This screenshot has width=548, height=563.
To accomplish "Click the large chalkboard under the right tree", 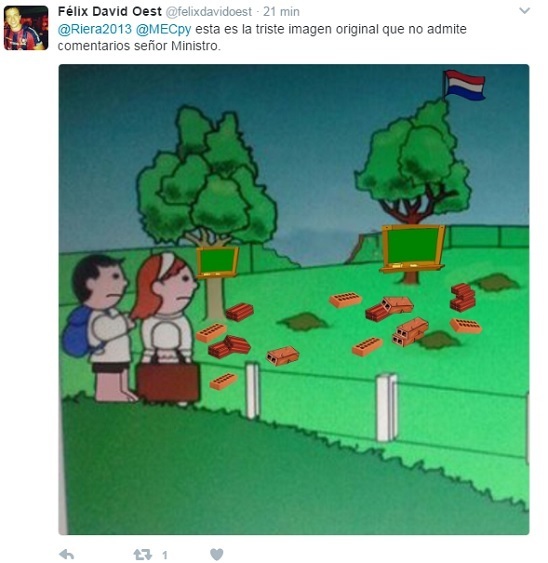I will point(413,247).
